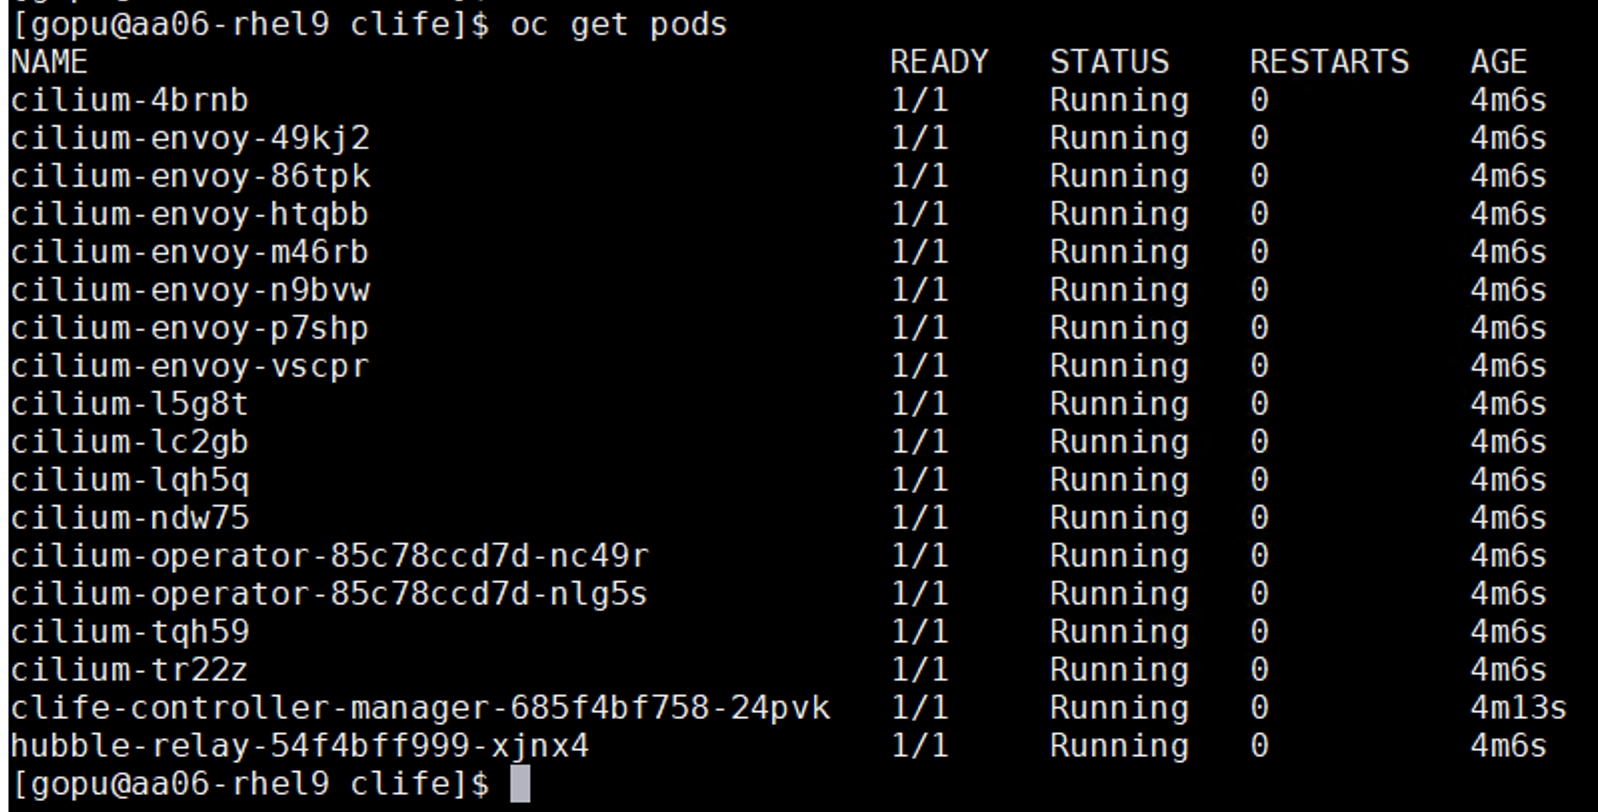Click the cilium-envoy-vscpr pod name
The image size is (1598, 812).
(190, 366)
